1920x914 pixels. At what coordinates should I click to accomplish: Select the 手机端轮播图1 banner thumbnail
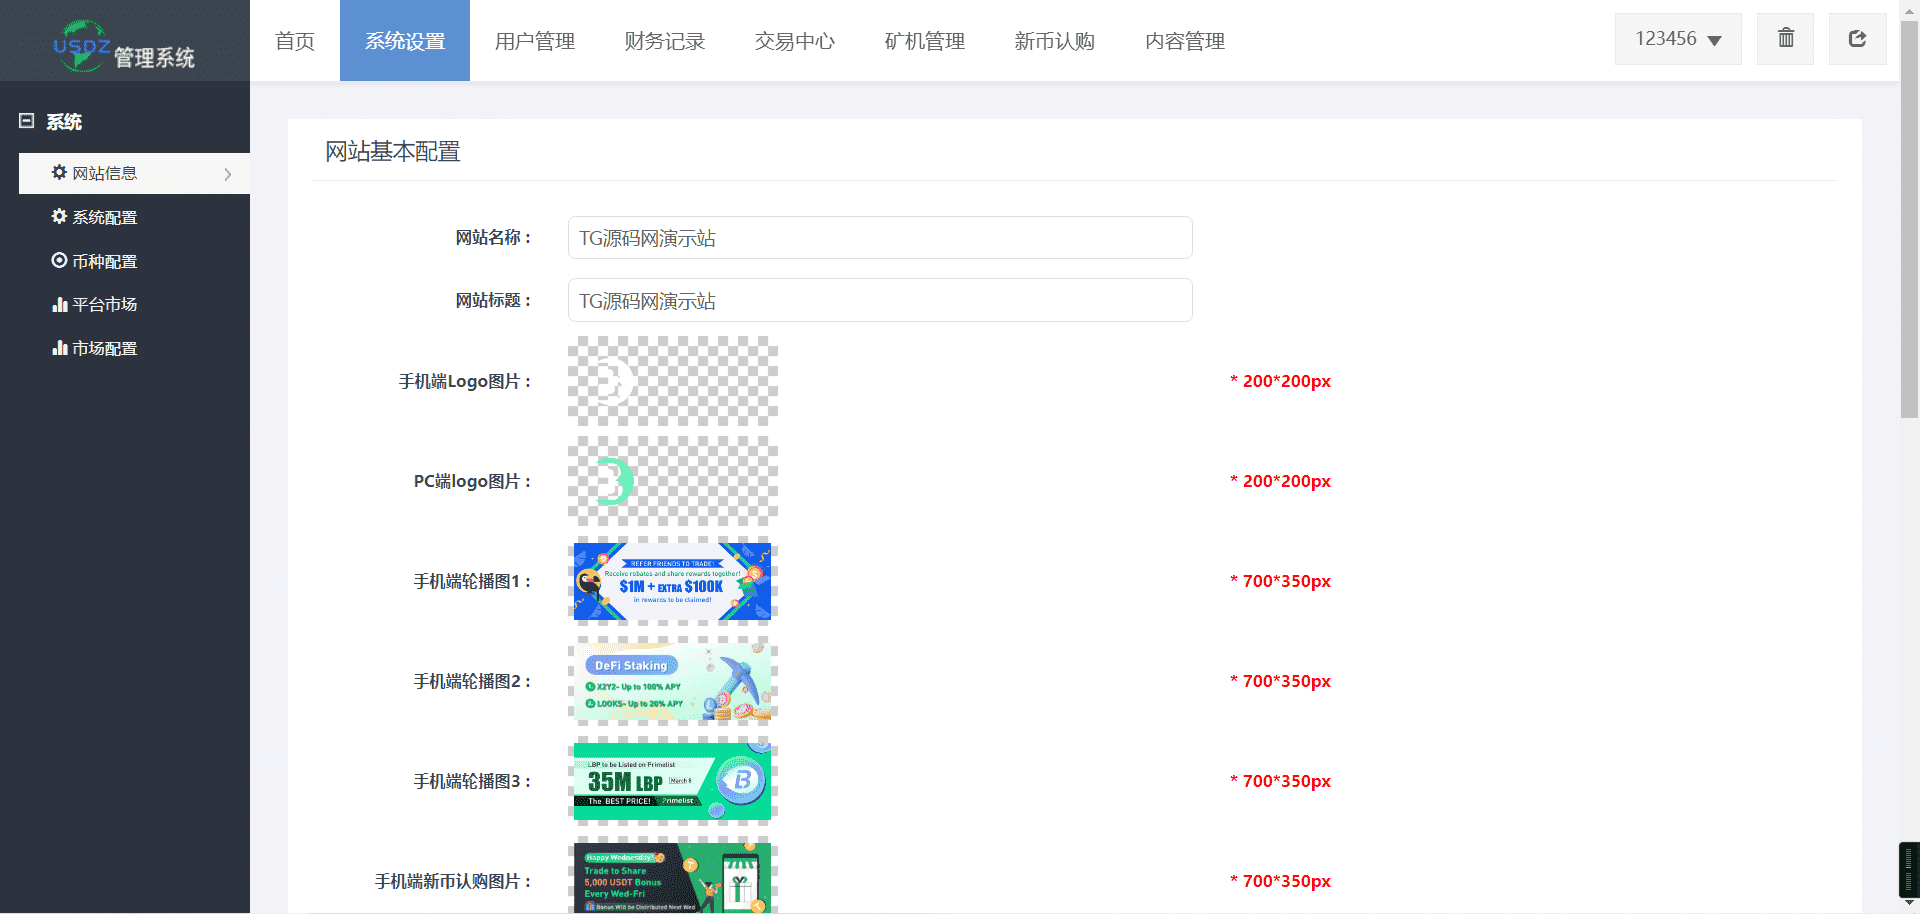(x=672, y=581)
